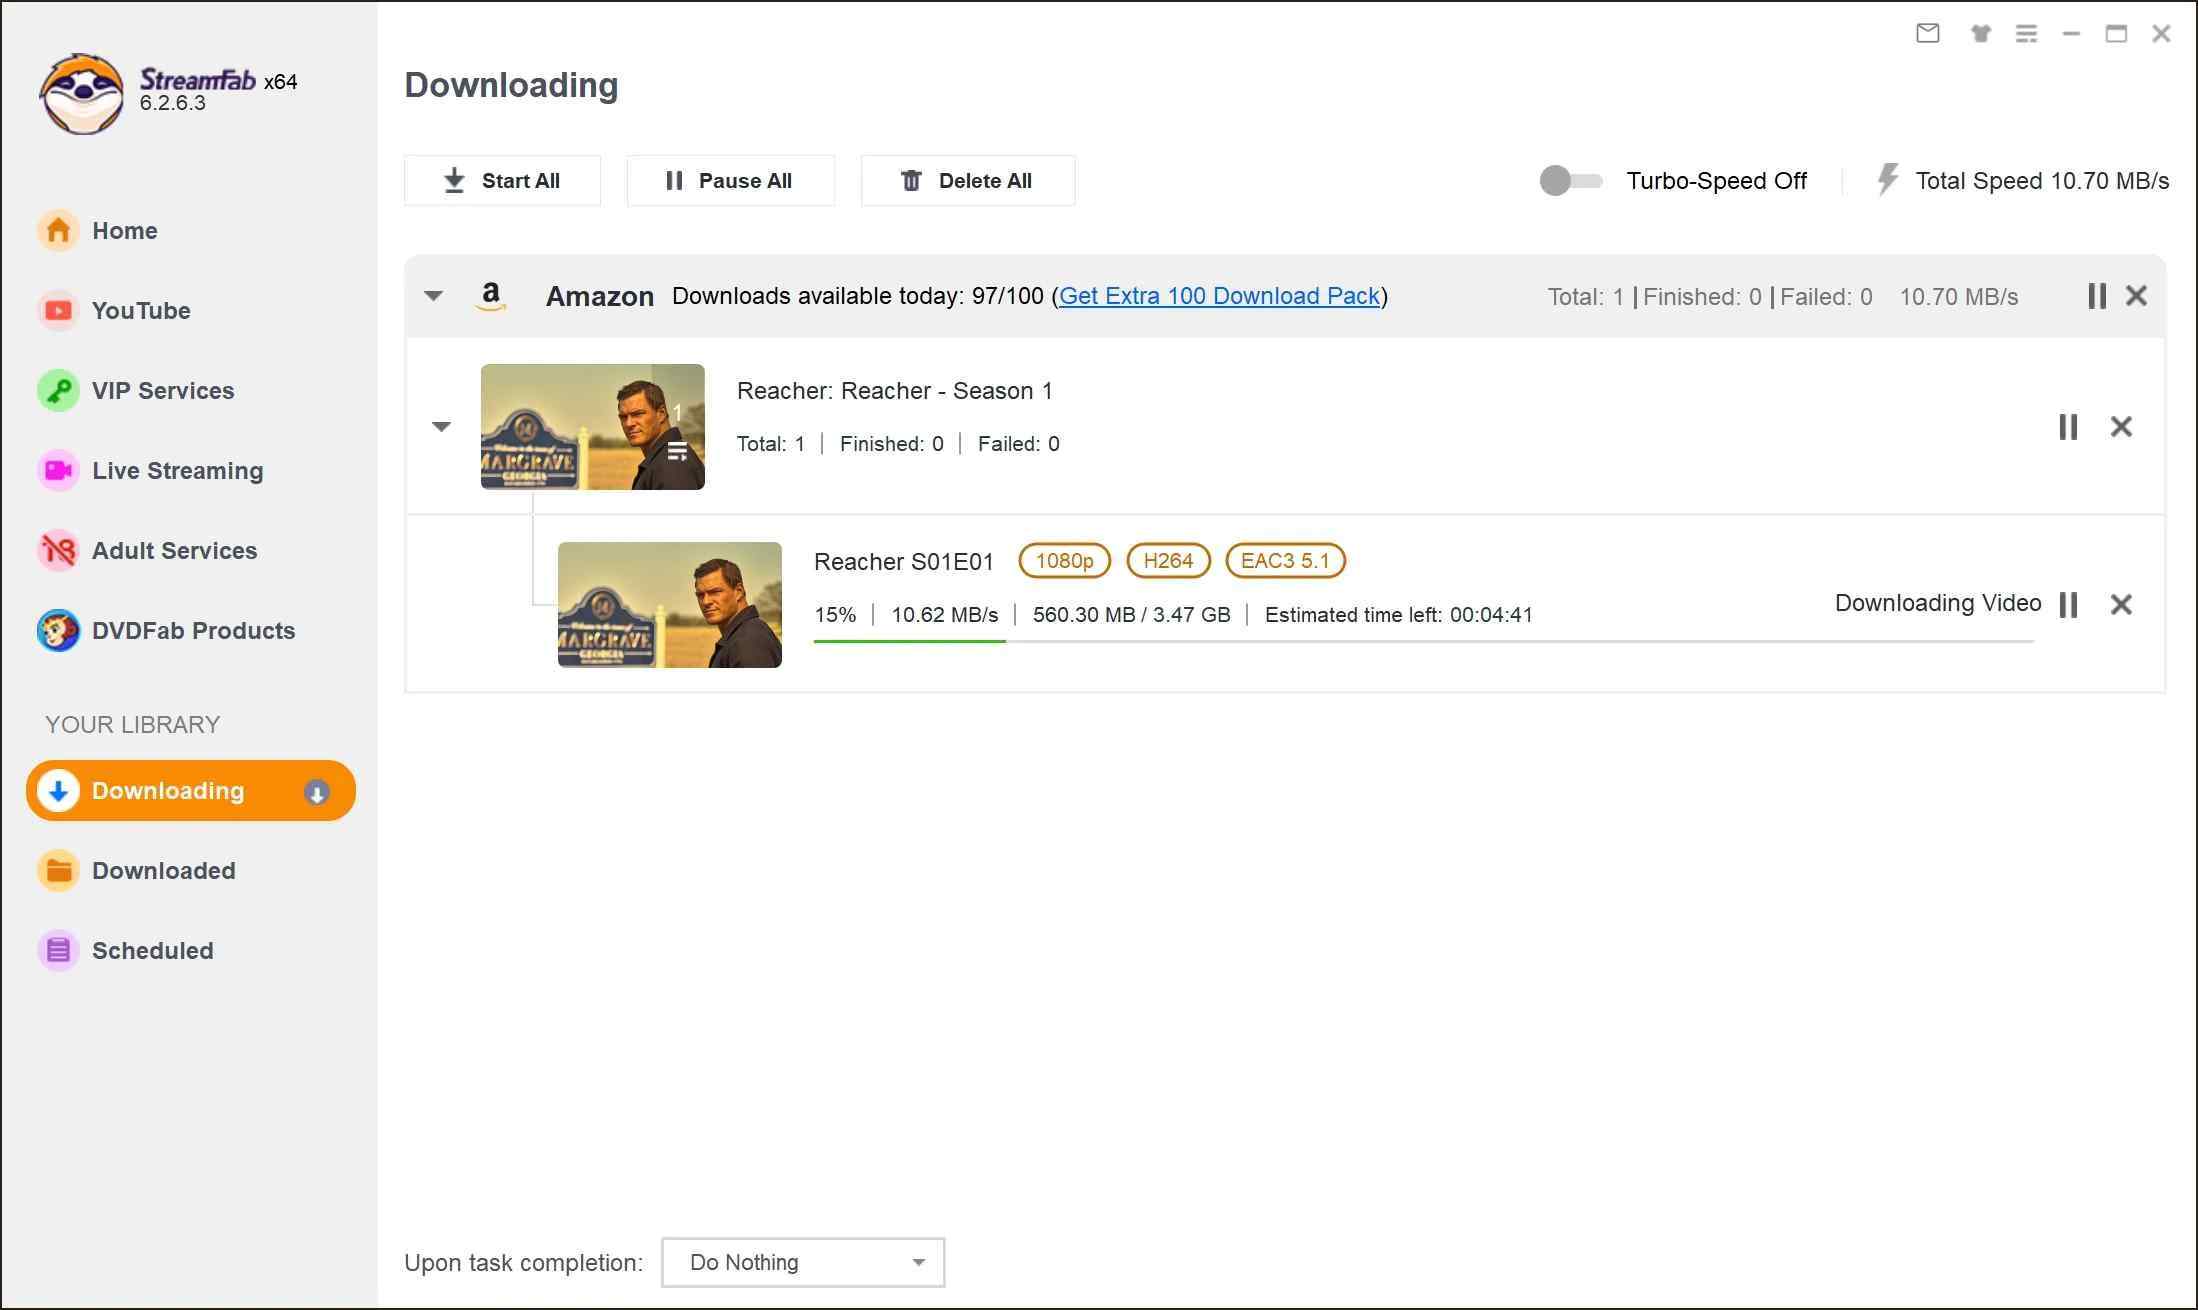Viewport: 2198px width, 1310px height.
Task: Click the Reacher S01E01 episode thumbnail
Action: pos(669,604)
